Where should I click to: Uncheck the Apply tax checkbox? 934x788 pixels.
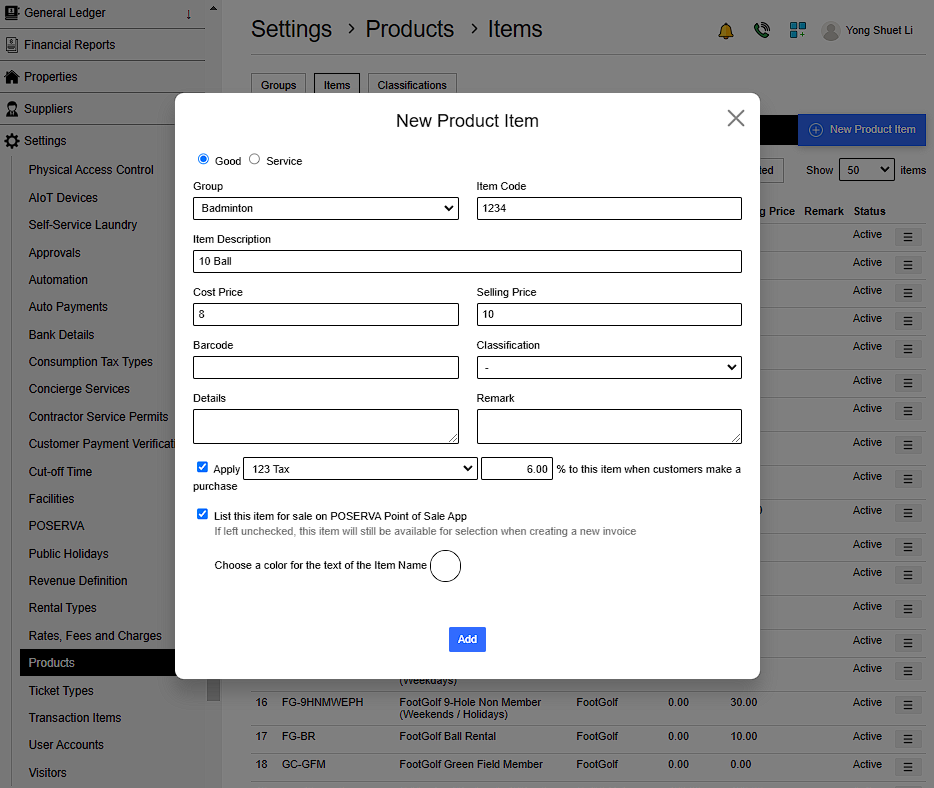click(x=203, y=467)
